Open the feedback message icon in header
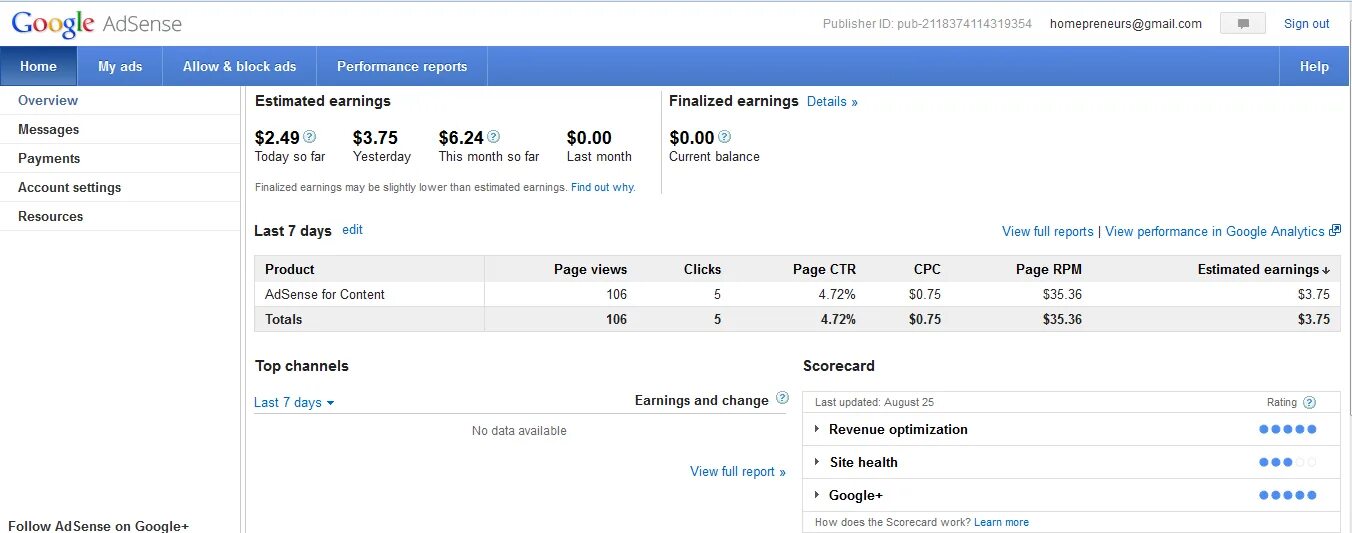Viewport: 1352px width, 533px height. point(1243,24)
